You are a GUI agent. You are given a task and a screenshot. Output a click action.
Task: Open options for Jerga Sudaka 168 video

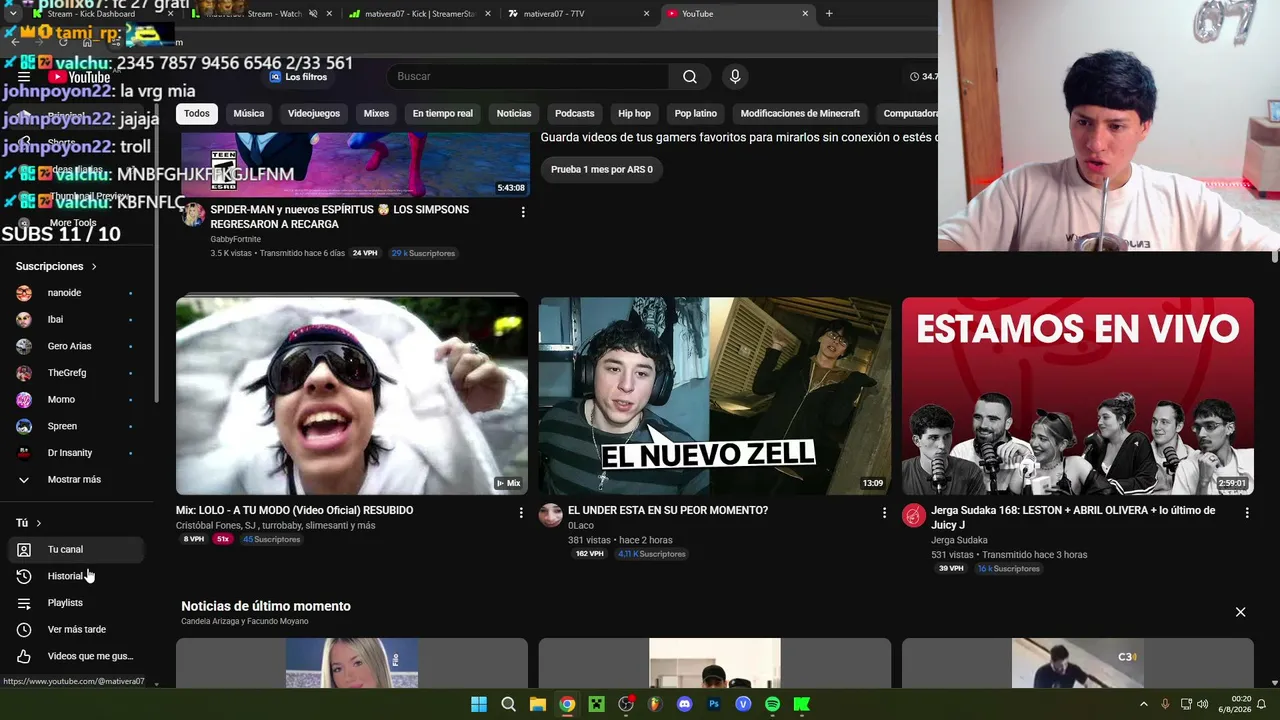1247,513
